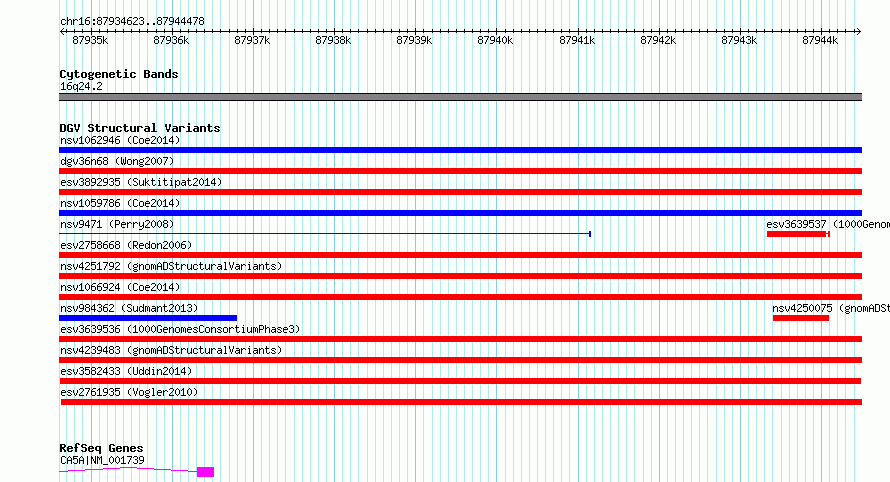Click the Cytogenetic Bands track heading
890x482 pixels.
coord(119,74)
